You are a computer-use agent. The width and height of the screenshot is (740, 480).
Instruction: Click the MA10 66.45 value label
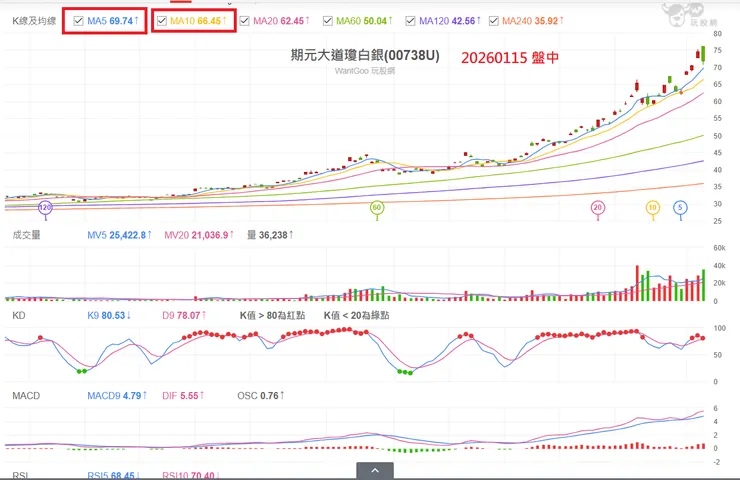[198, 21]
